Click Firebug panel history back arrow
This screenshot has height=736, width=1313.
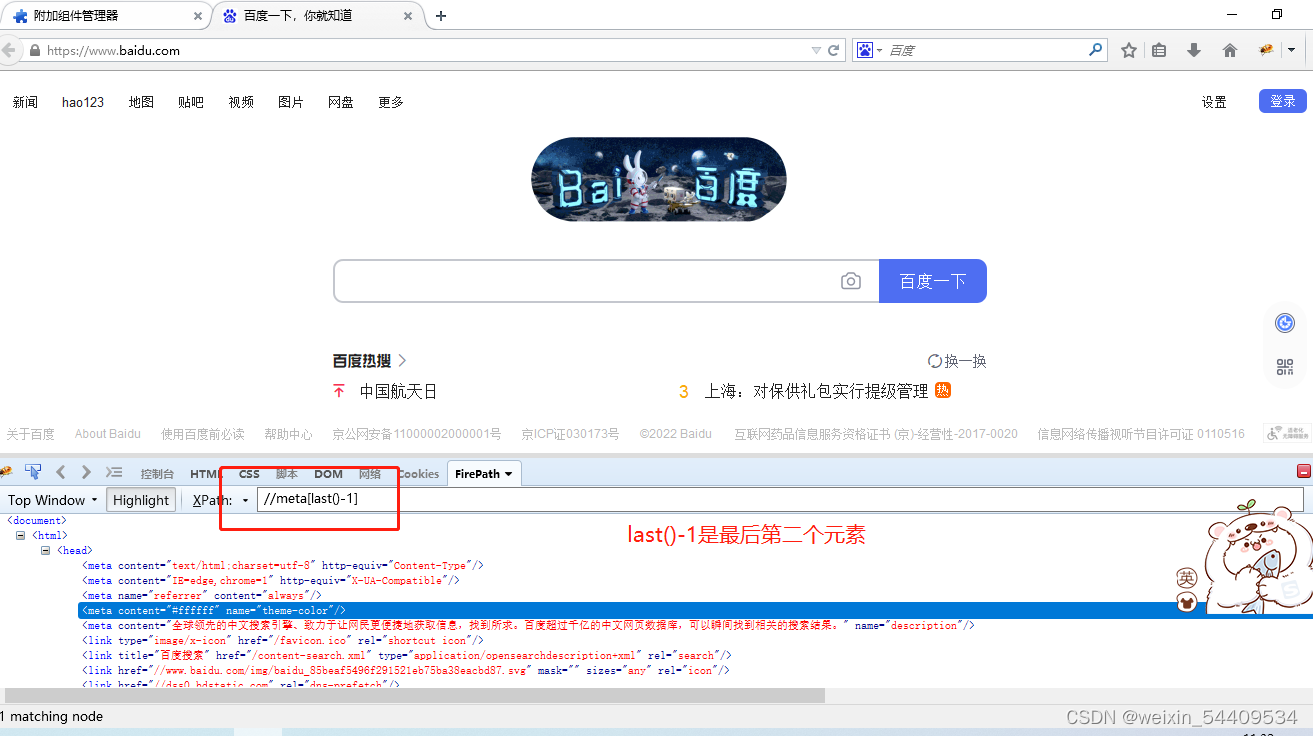tap(61, 472)
